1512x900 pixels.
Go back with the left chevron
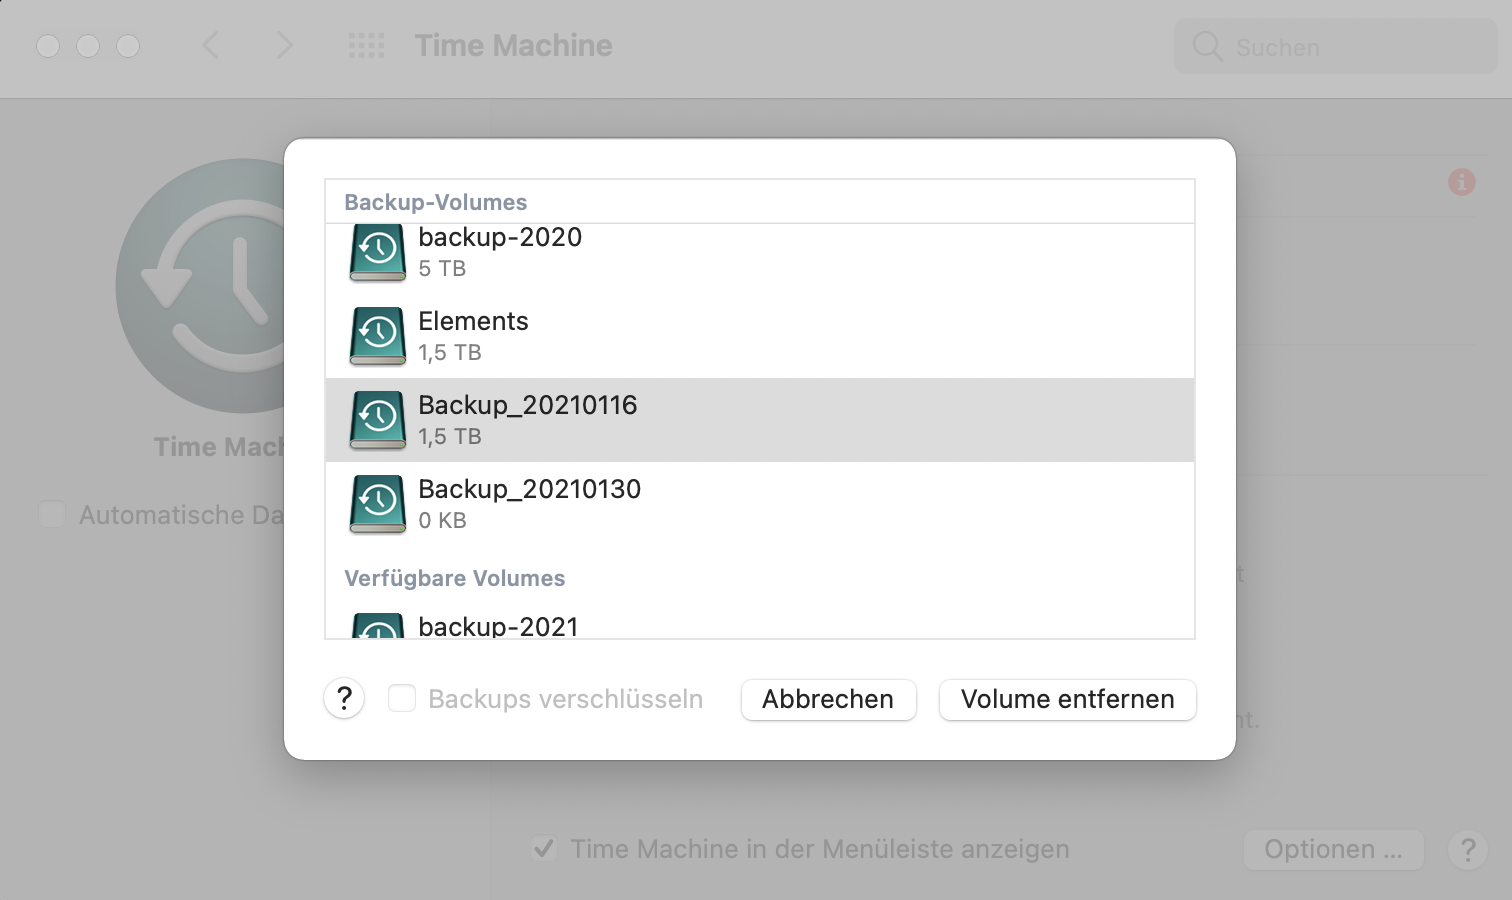(x=210, y=46)
